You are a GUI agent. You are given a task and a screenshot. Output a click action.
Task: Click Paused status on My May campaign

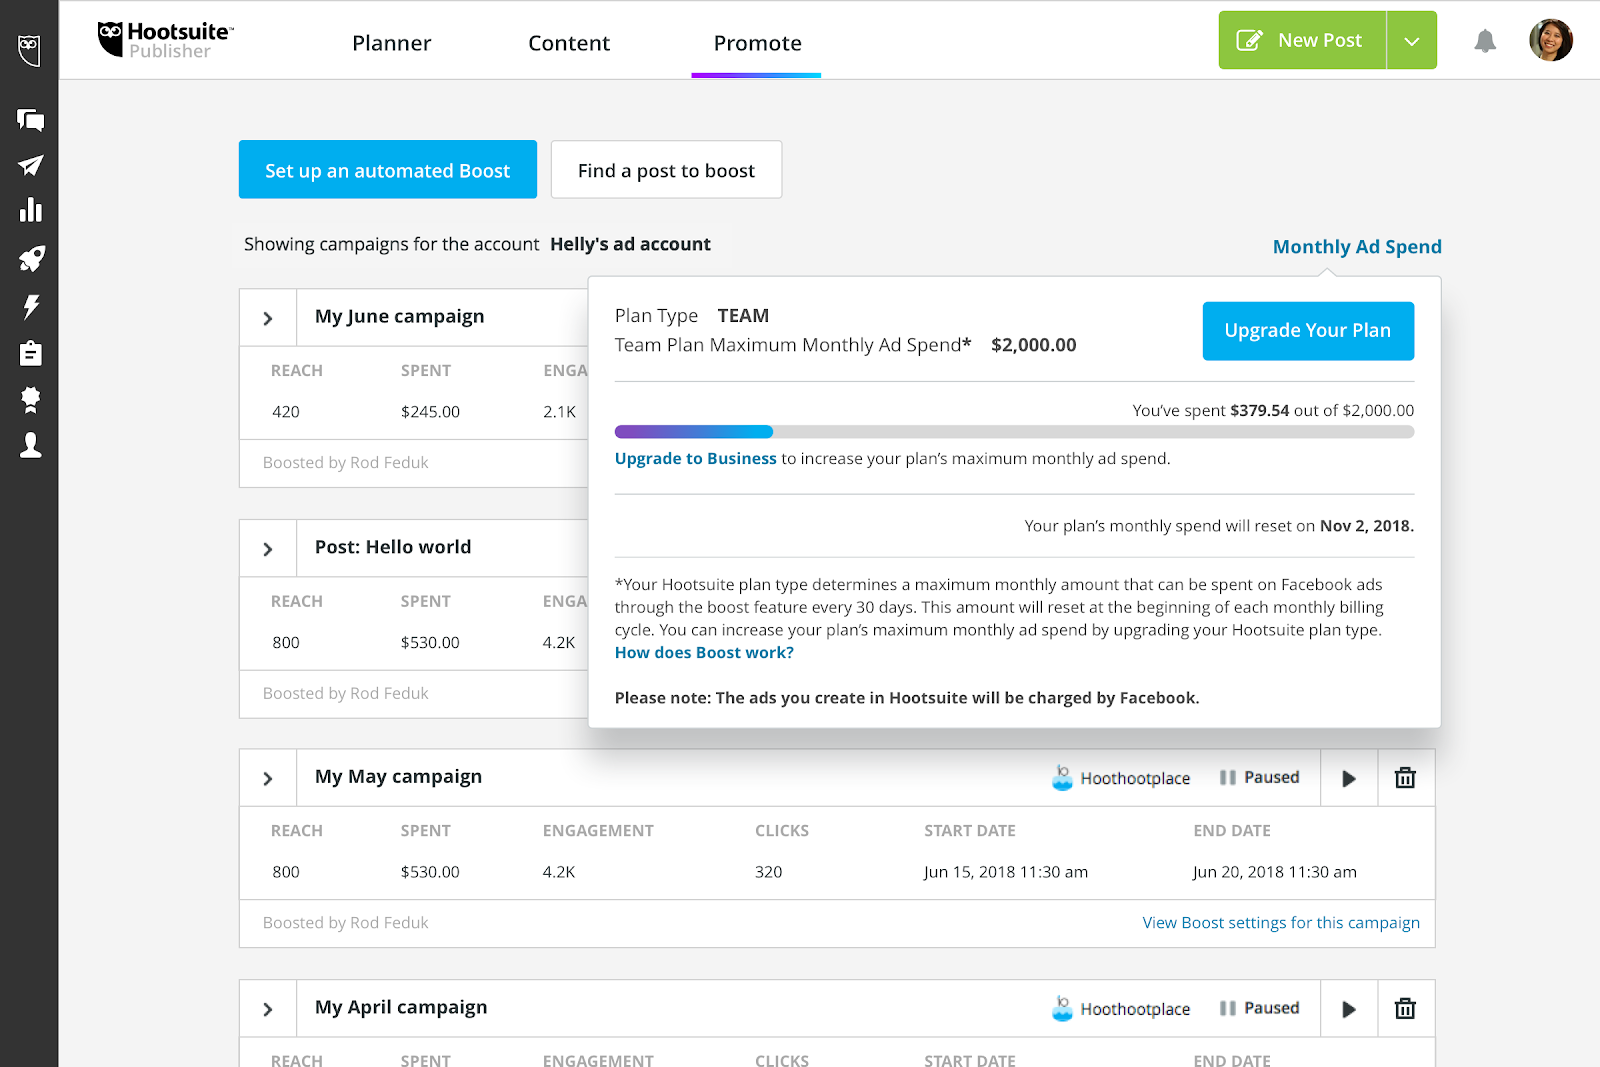tap(1259, 777)
